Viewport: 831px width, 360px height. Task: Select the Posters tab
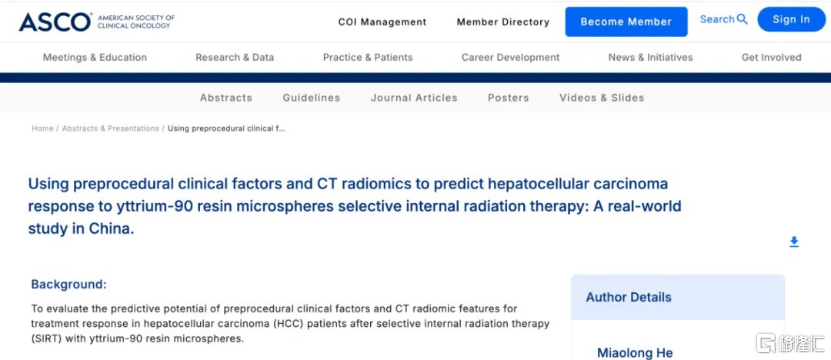508,98
